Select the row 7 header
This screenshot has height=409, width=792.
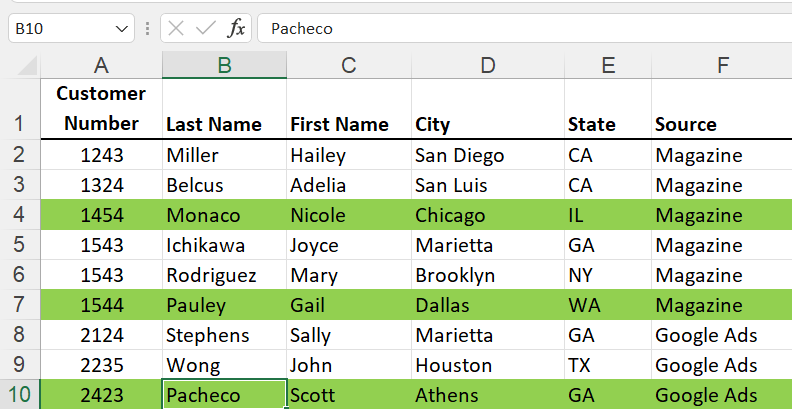pyautogui.click(x=20, y=304)
